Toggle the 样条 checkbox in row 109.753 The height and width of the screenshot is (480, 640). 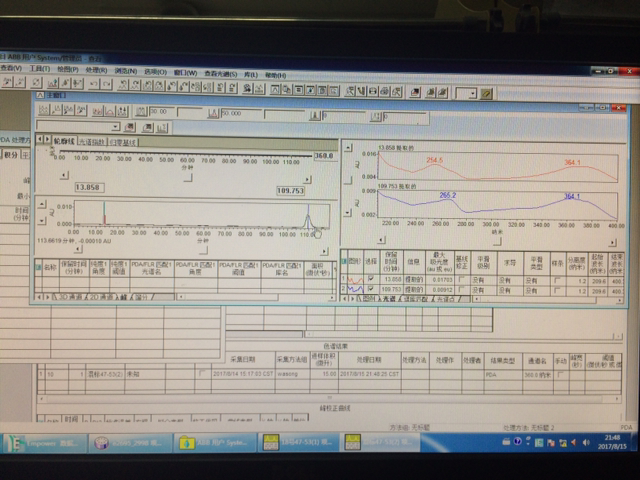coord(557,291)
